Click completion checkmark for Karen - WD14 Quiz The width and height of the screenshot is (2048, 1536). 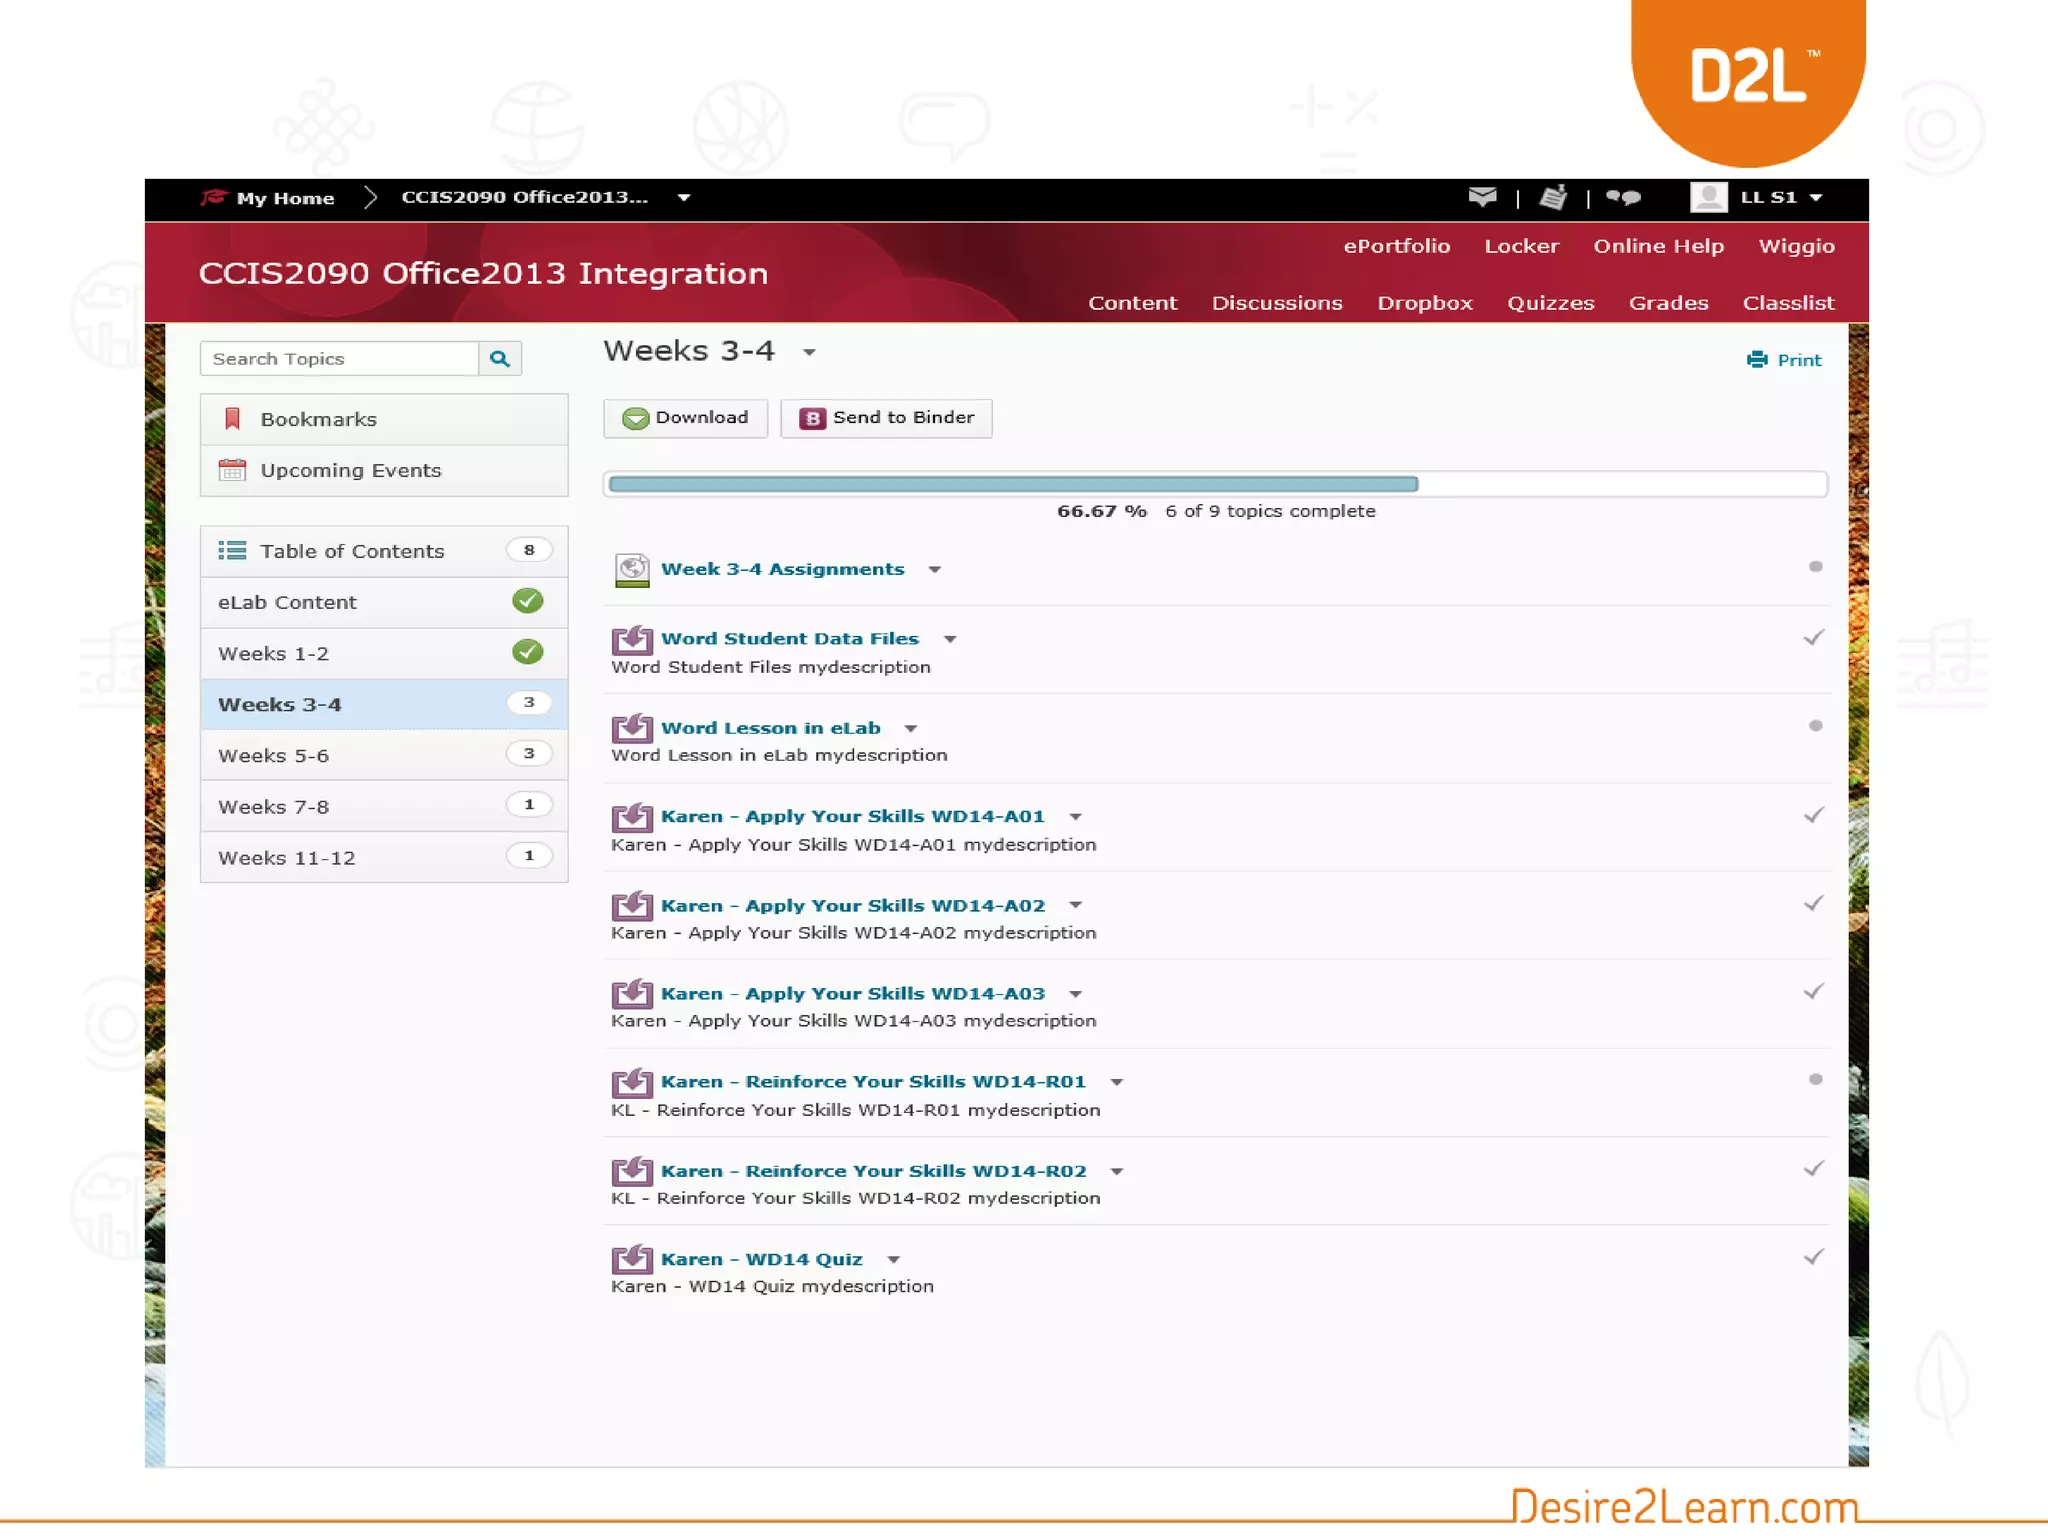pyautogui.click(x=1814, y=1257)
